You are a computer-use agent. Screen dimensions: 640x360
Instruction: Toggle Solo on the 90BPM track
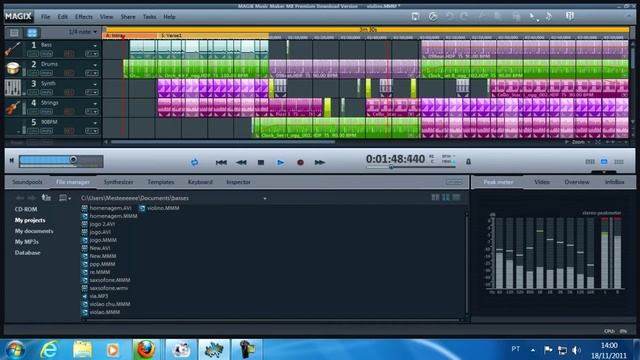point(33,131)
